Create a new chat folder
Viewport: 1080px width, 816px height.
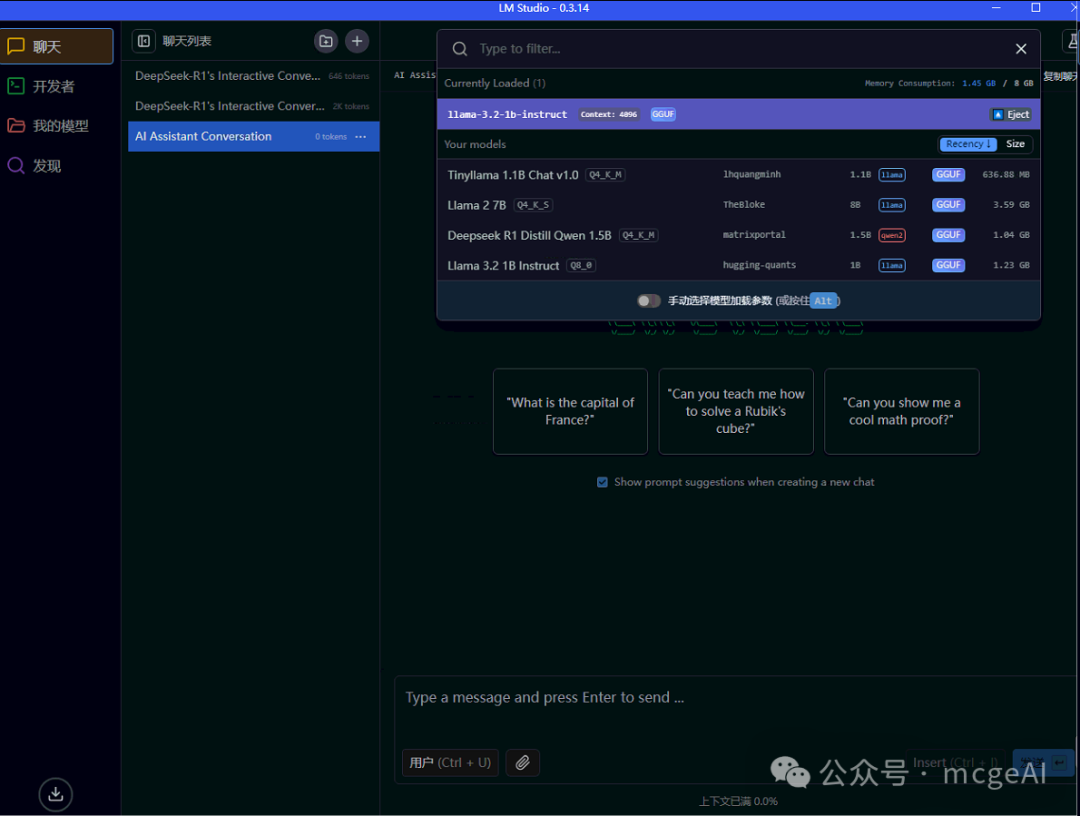coord(326,41)
